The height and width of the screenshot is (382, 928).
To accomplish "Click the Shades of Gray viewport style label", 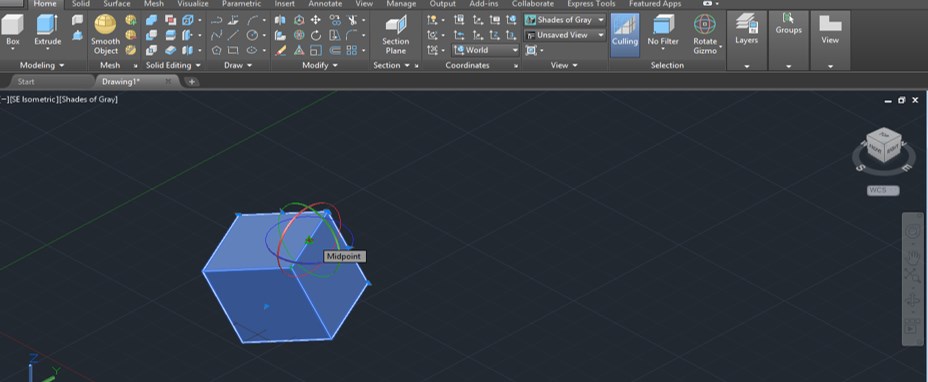I will (x=89, y=99).
